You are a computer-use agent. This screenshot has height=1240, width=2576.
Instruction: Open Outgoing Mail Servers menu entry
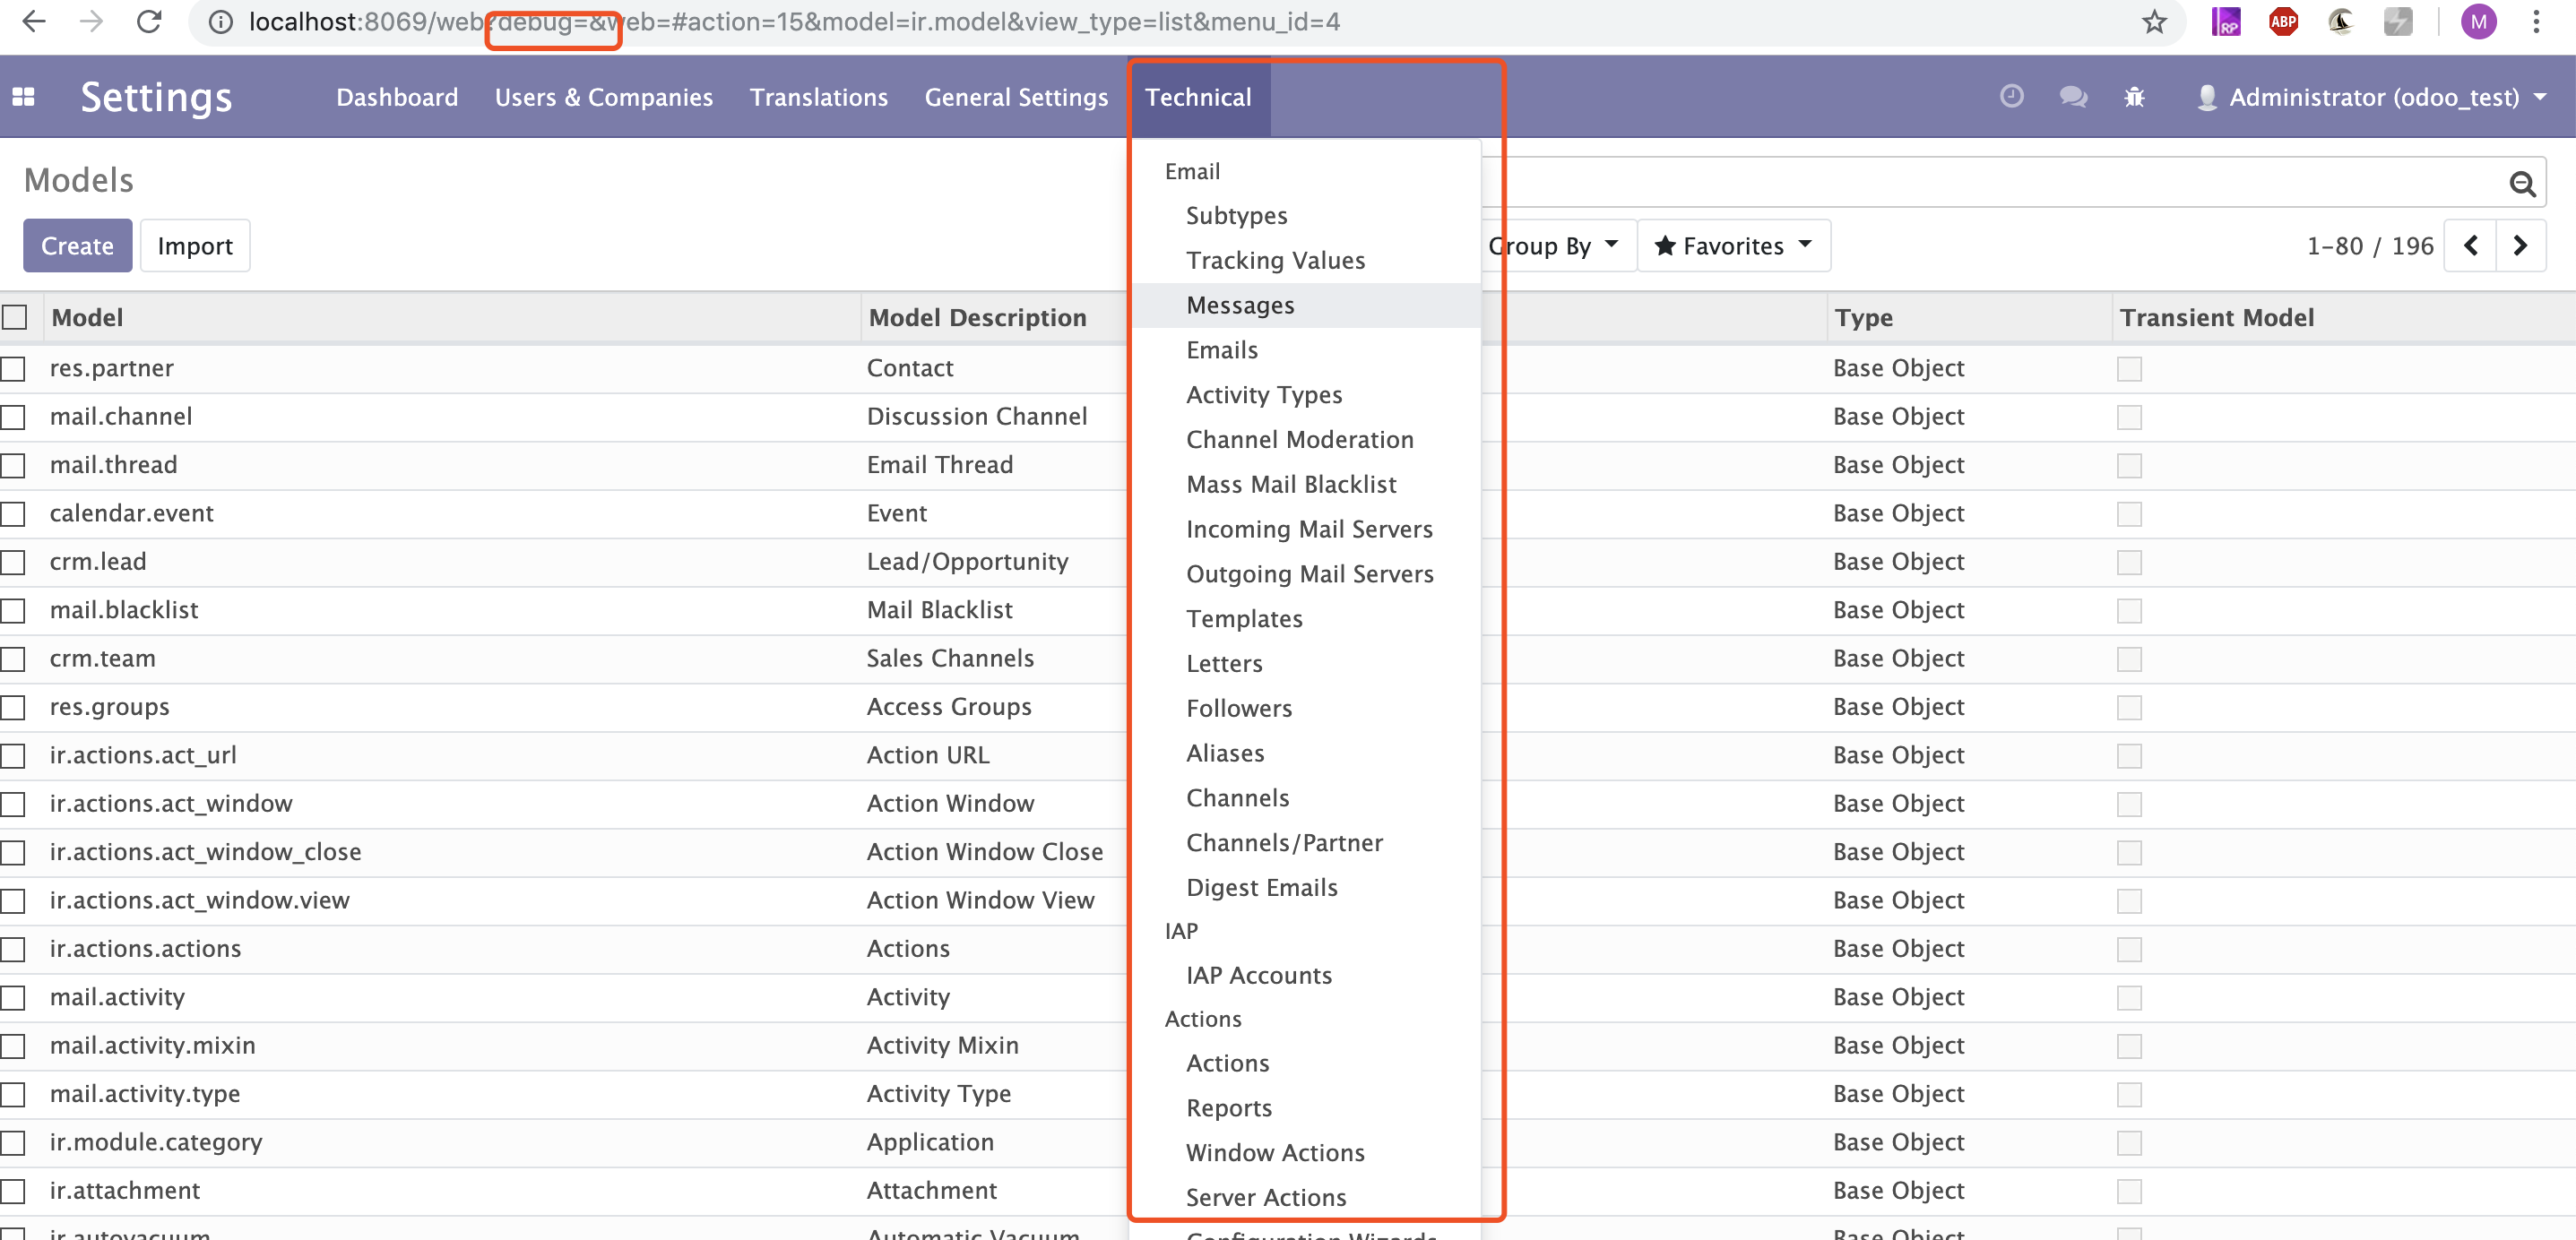pos(1309,574)
